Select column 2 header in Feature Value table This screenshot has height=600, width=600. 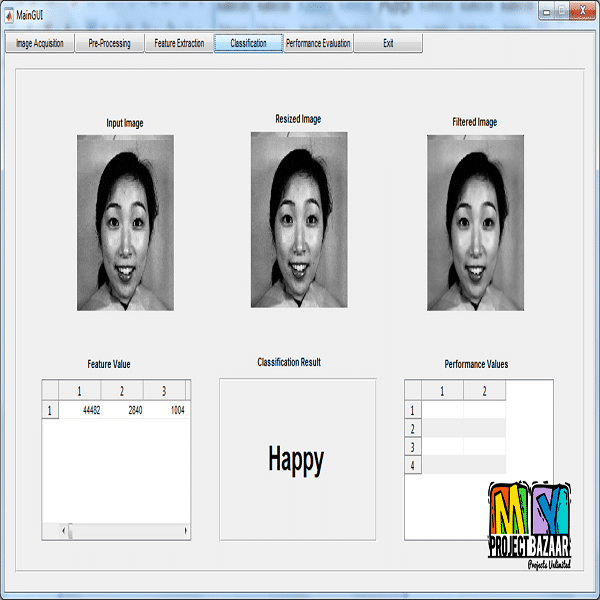(x=122, y=391)
